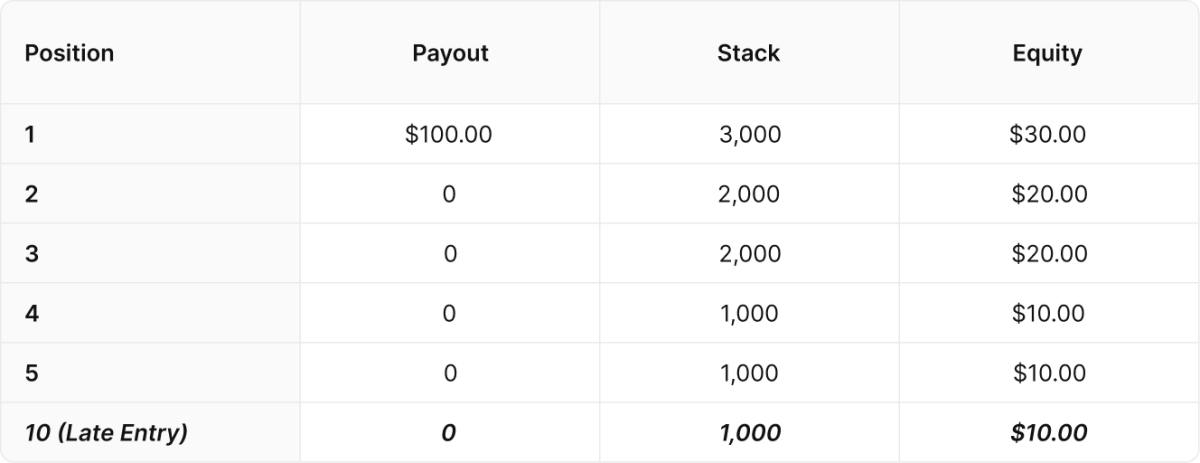
Task: Select the $100.00 payout cell
Action: tap(449, 134)
